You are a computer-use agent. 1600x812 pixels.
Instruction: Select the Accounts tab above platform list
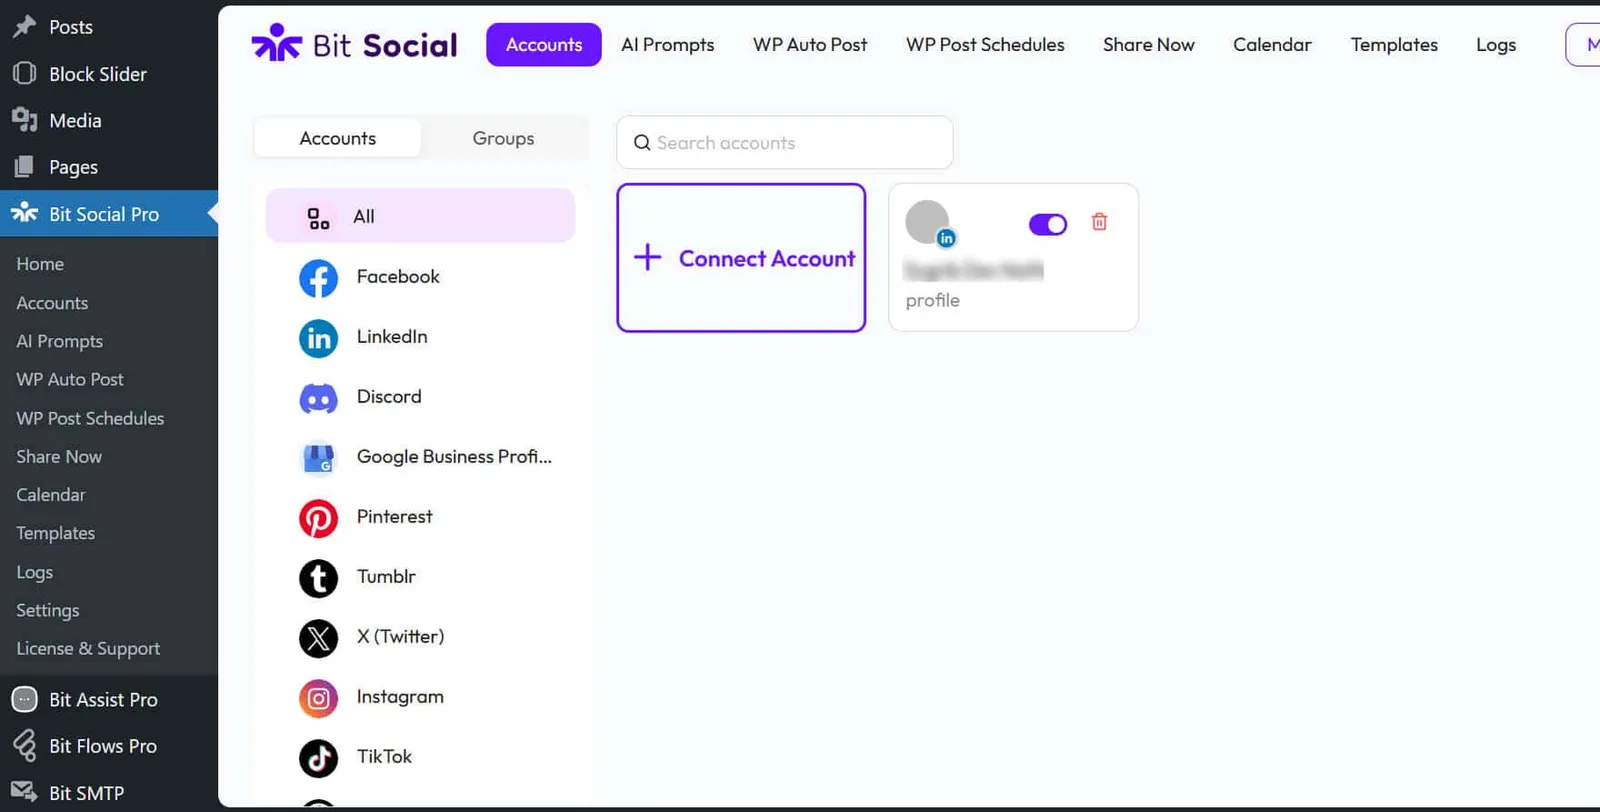click(338, 138)
